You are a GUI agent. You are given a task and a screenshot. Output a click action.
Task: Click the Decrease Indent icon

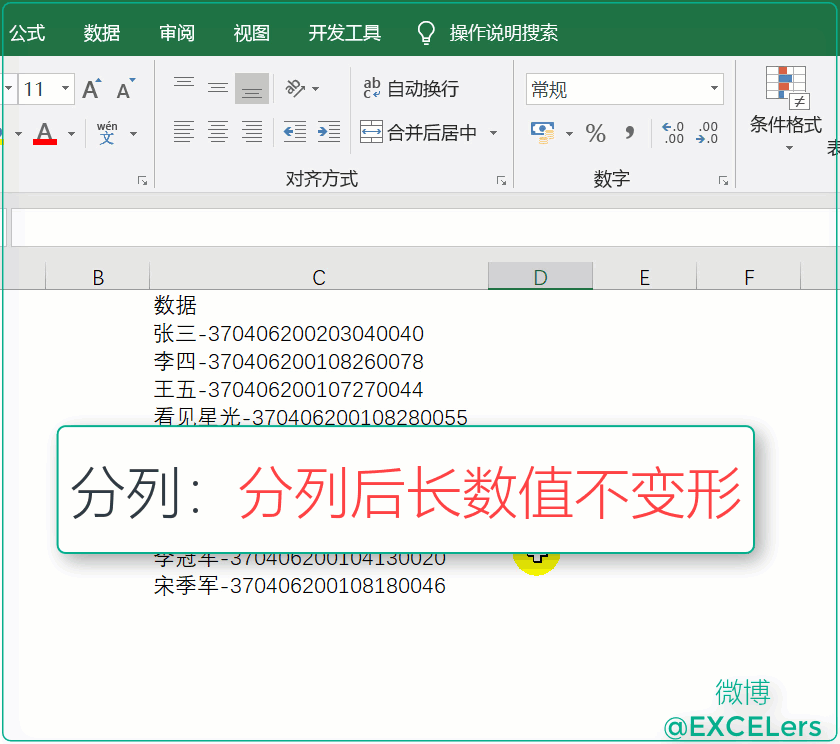(x=294, y=132)
